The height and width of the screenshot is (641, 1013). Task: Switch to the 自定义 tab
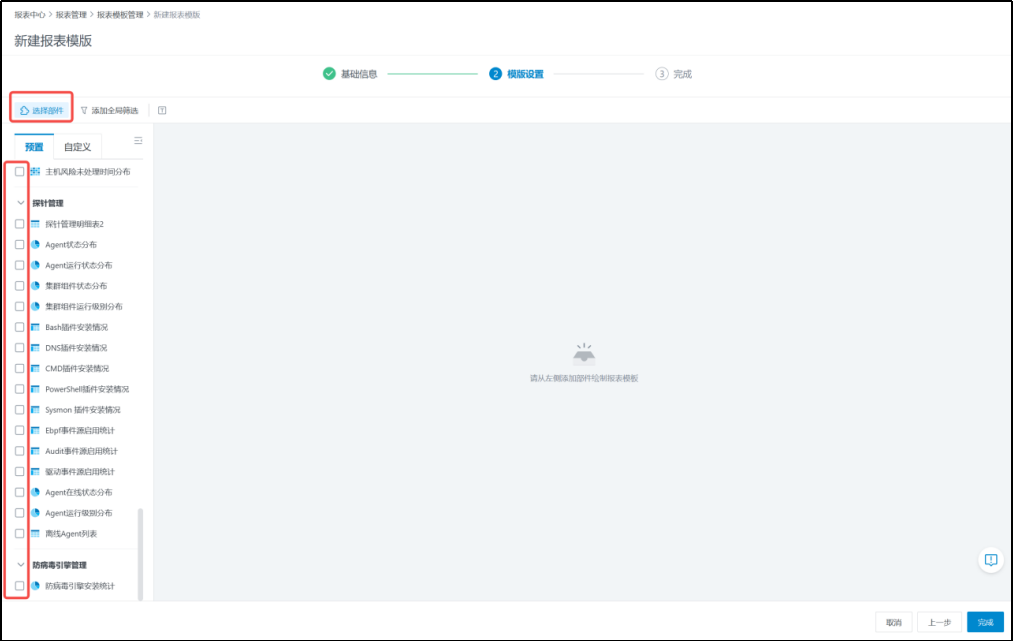78,147
